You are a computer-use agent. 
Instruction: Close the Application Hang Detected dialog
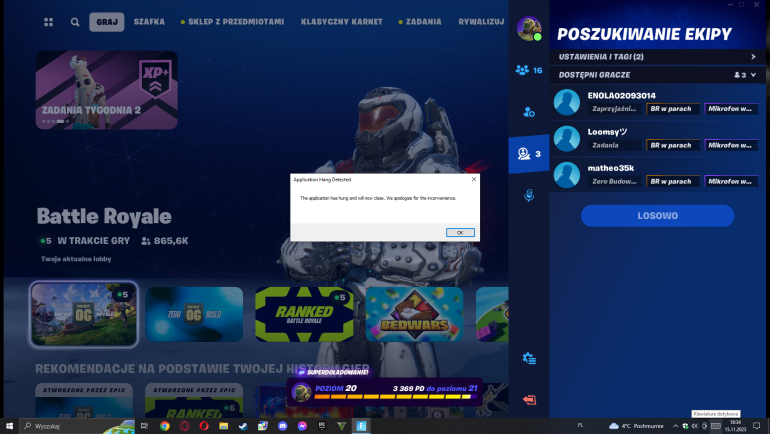[x=473, y=179]
